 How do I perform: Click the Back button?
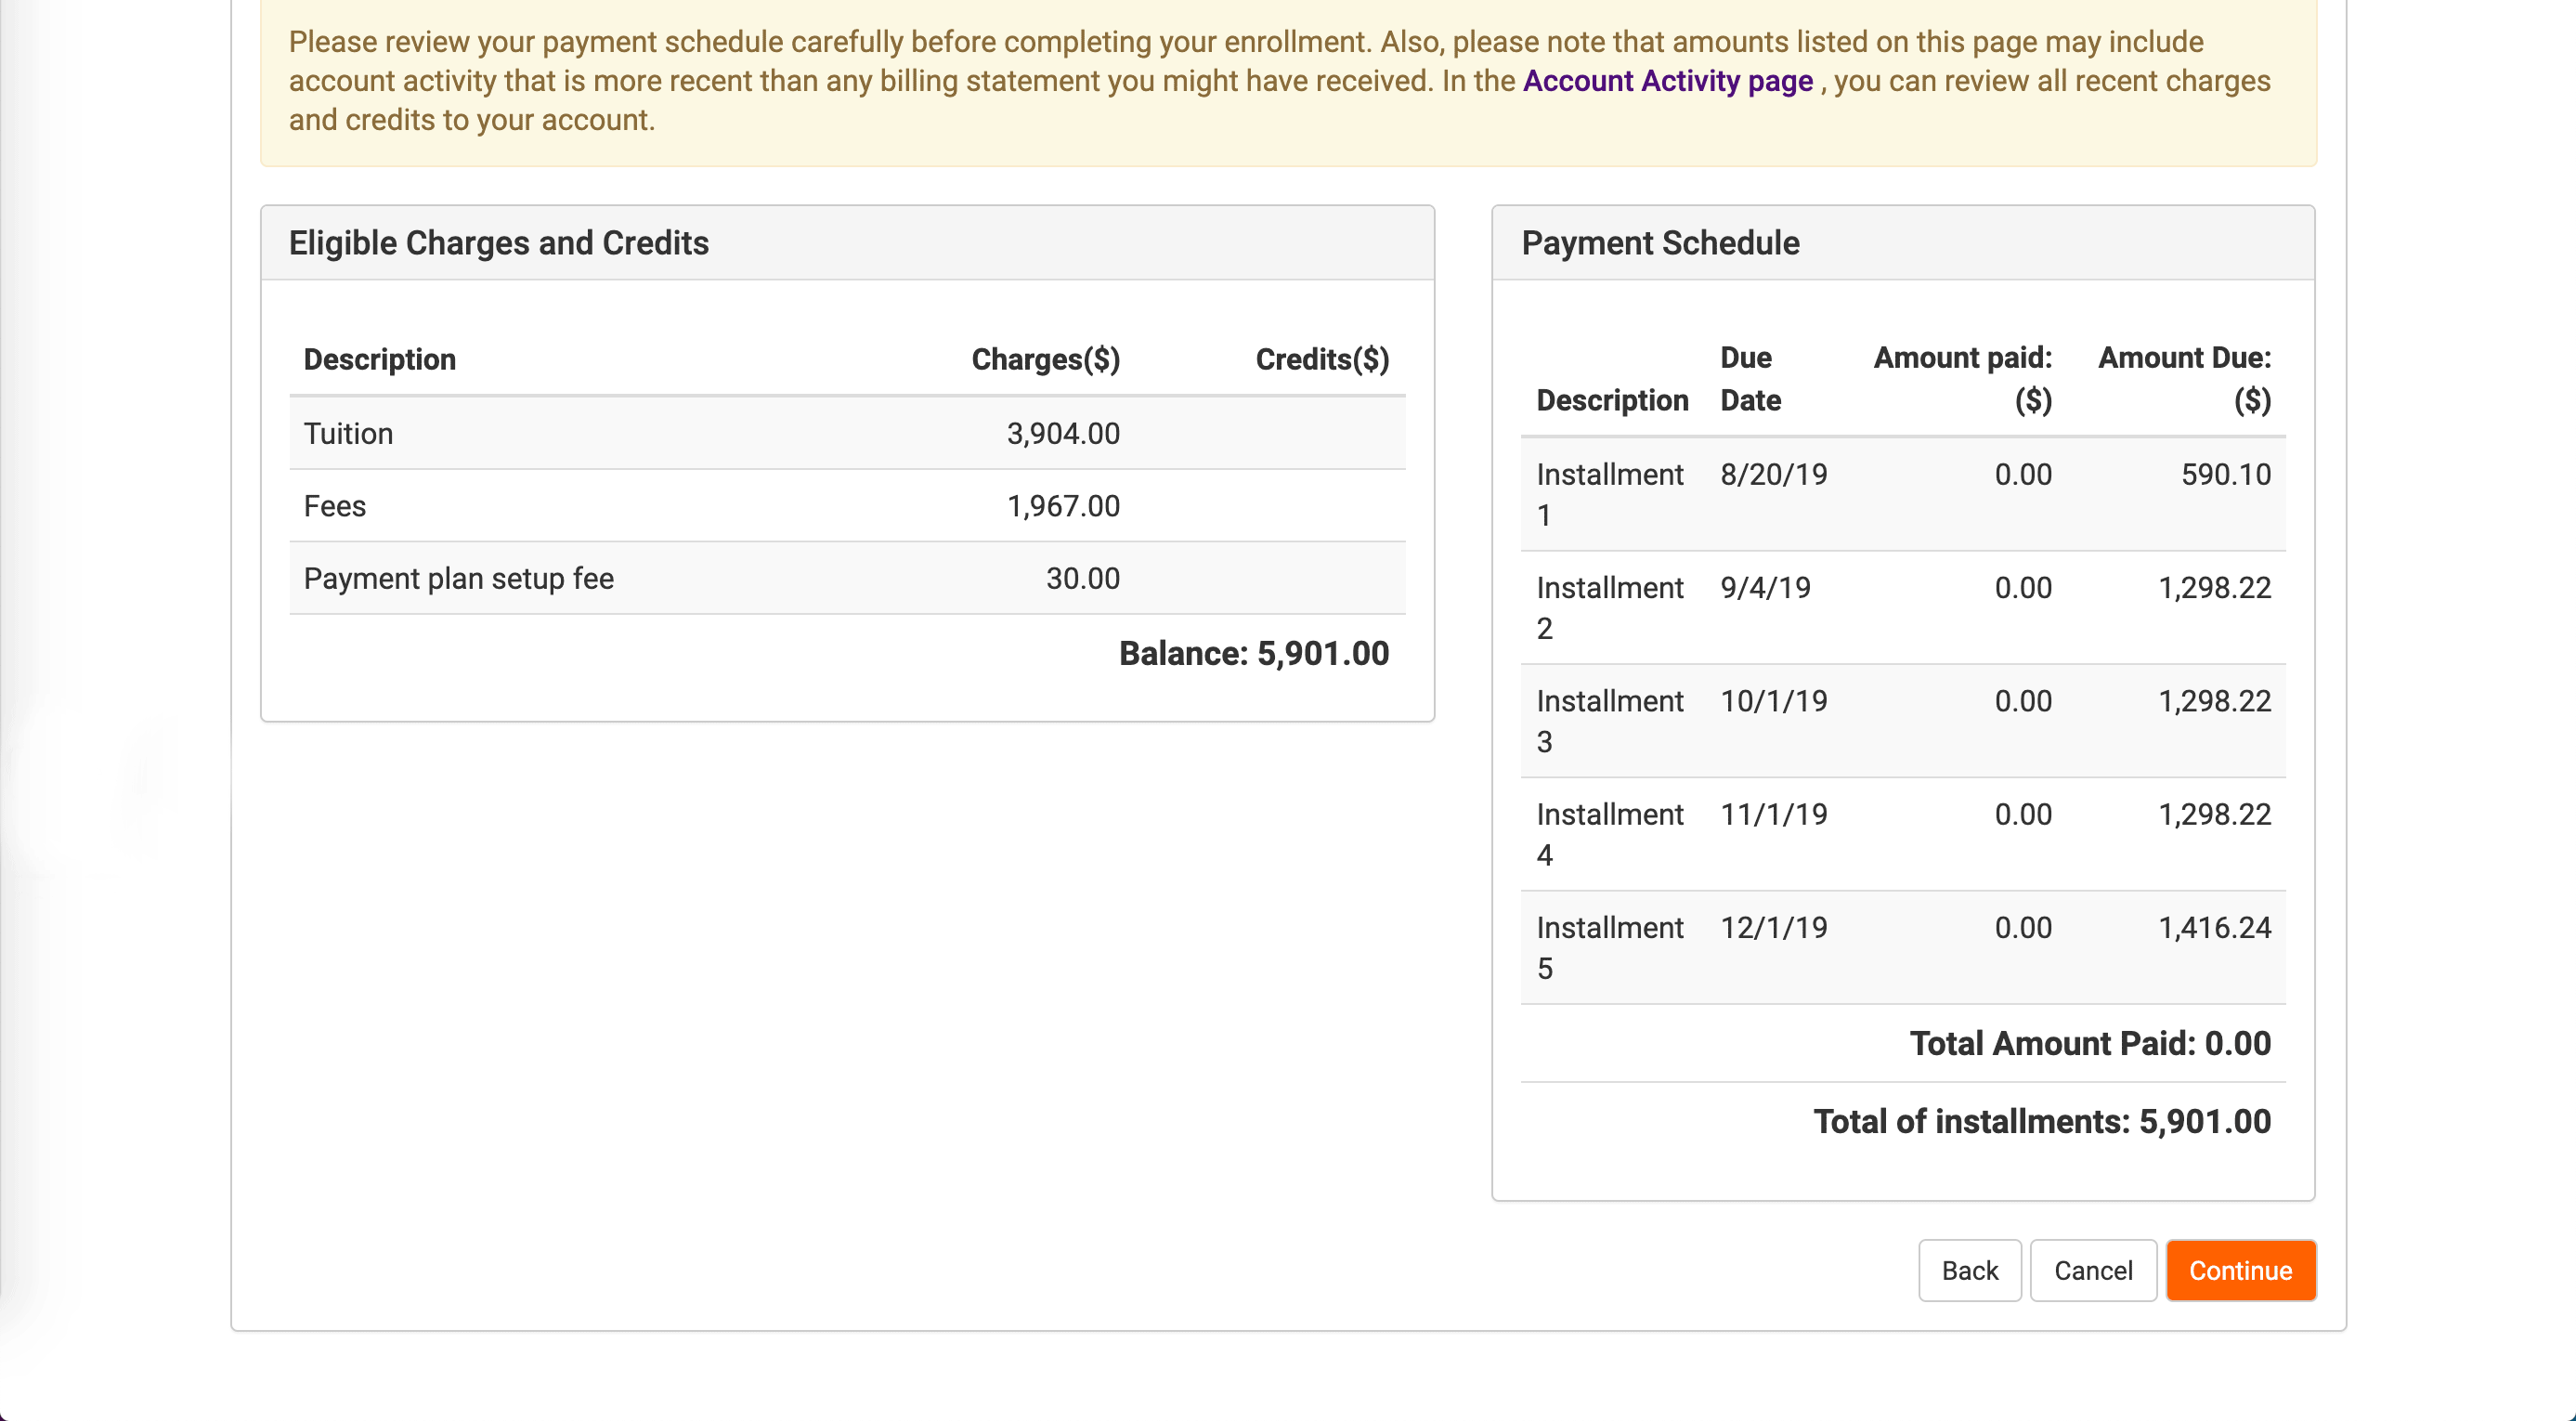(x=1969, y=1270)
